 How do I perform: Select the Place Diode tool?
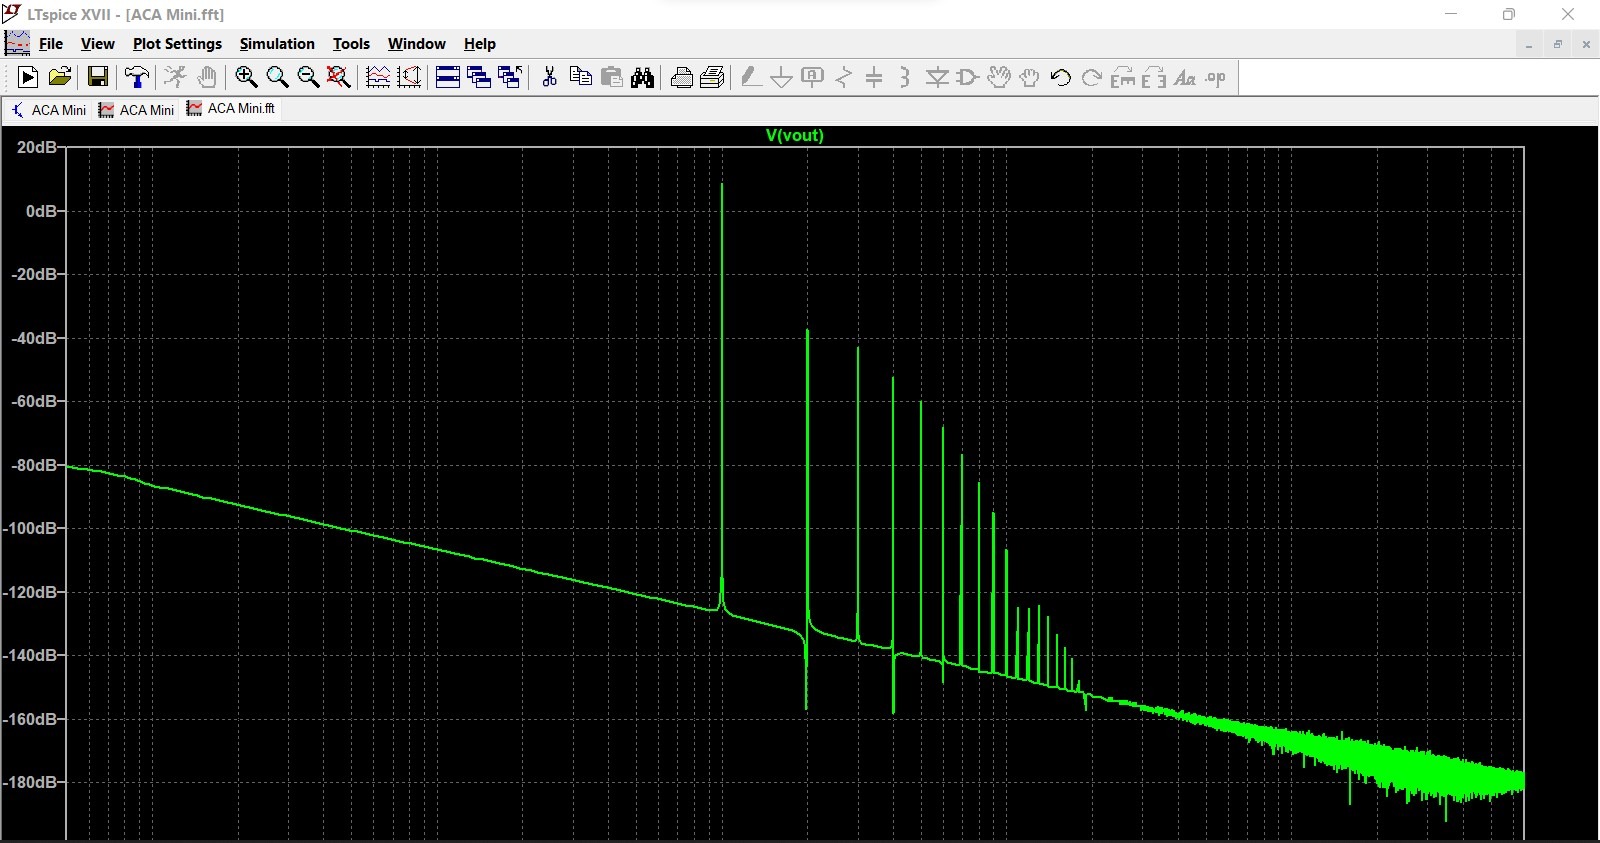[937, 77]
